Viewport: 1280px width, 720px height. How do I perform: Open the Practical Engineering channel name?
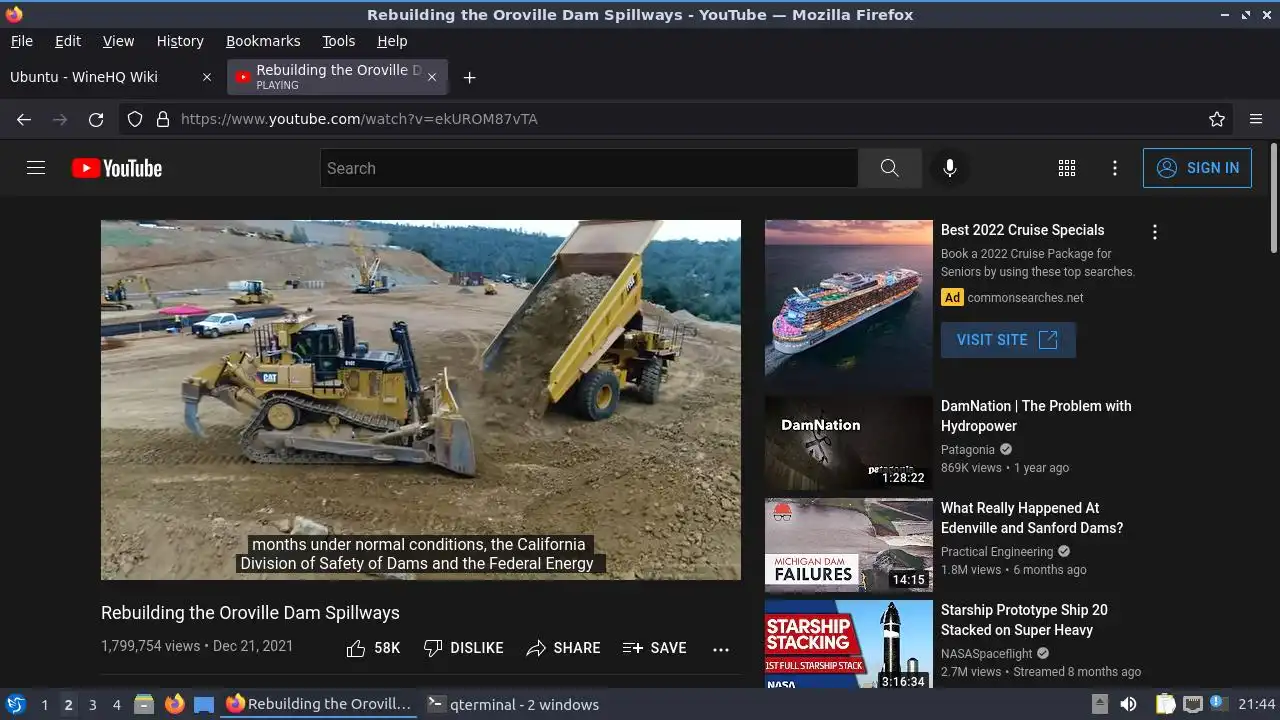coord(997,552)
